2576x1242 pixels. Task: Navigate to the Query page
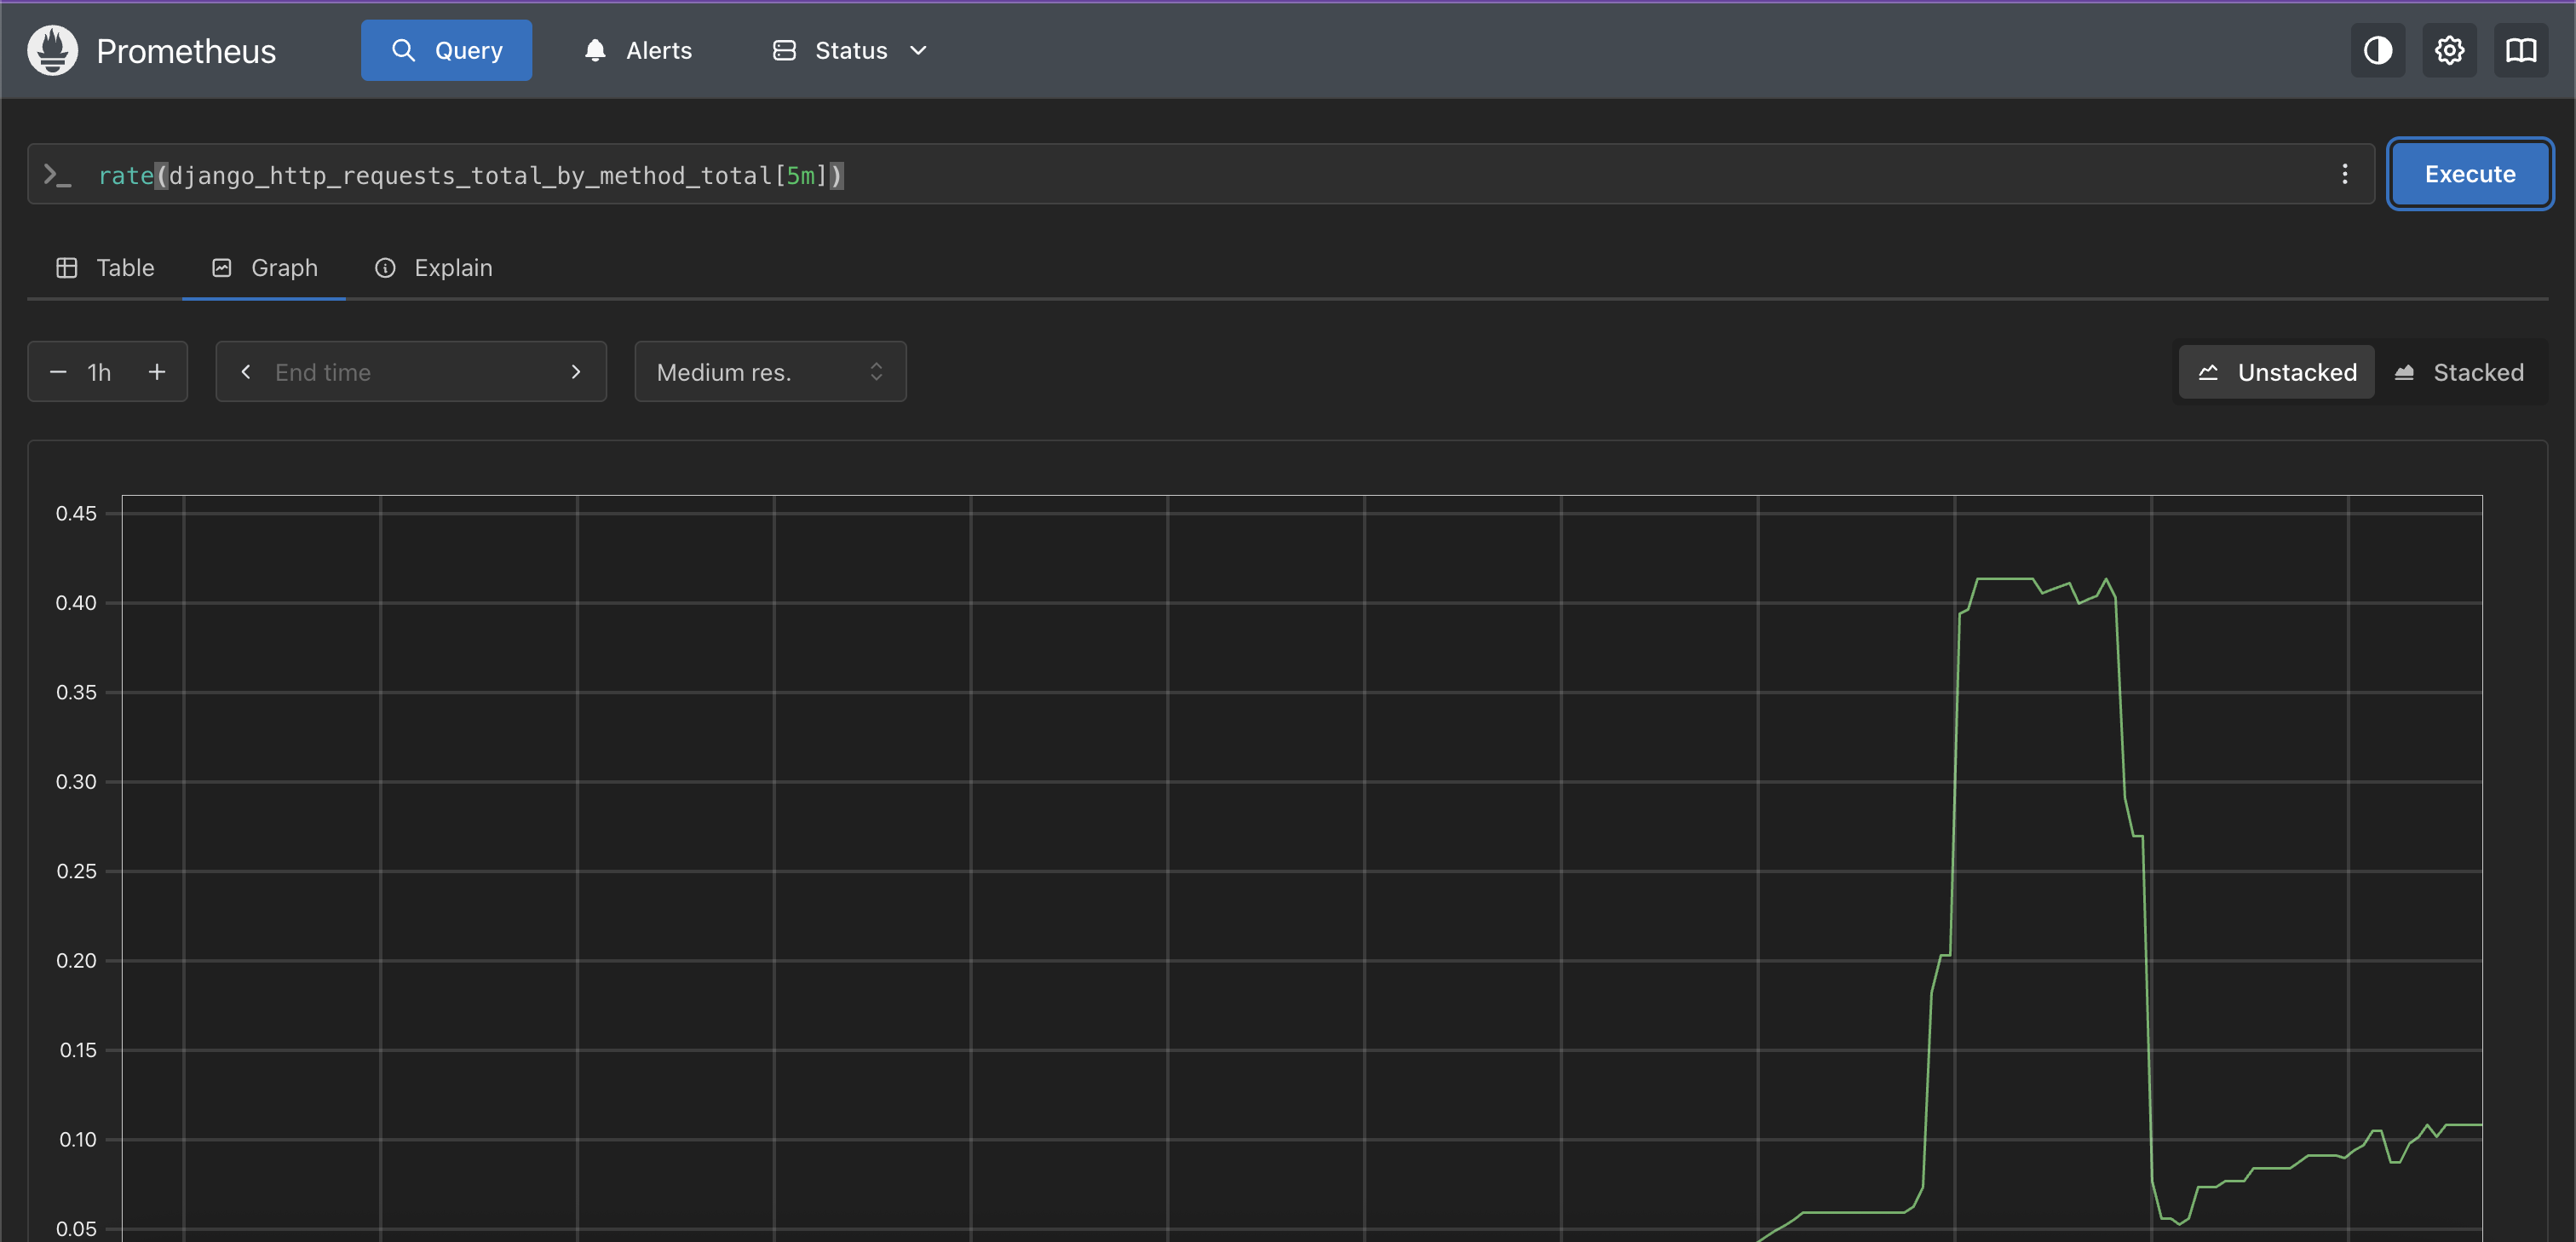(446, 50)
